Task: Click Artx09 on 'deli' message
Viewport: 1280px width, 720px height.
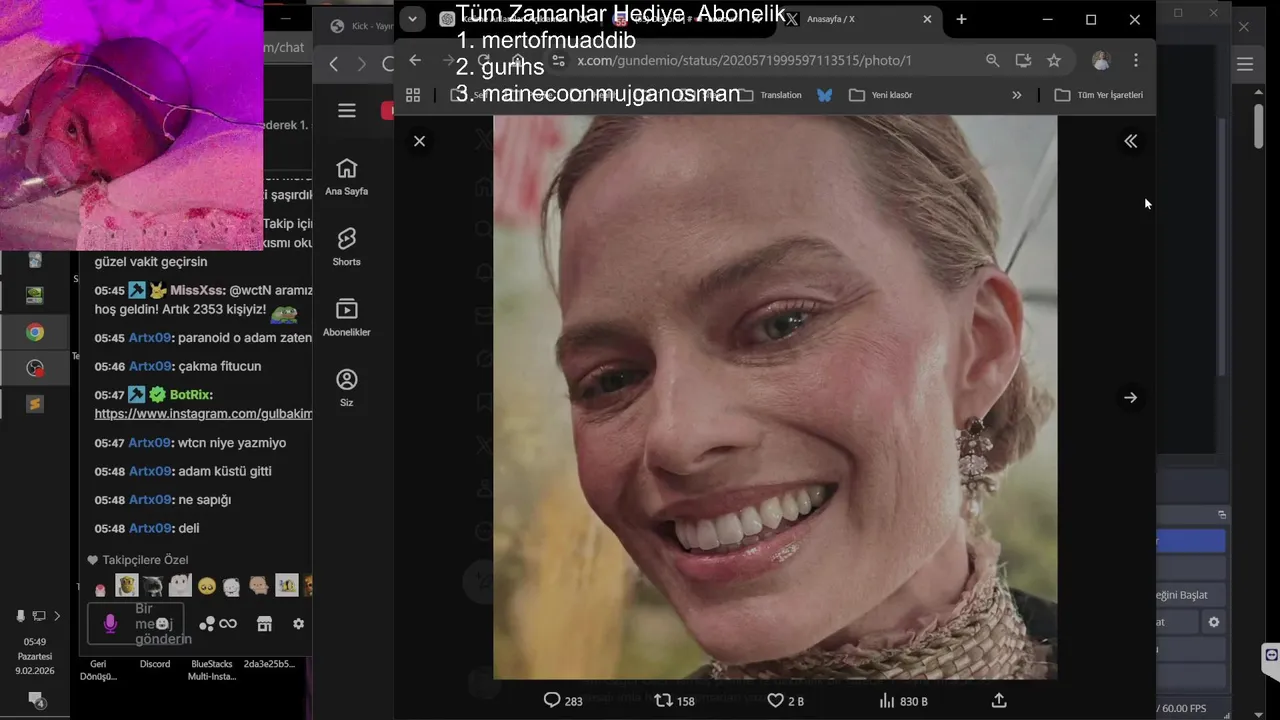Action: [x=150, y=528]
